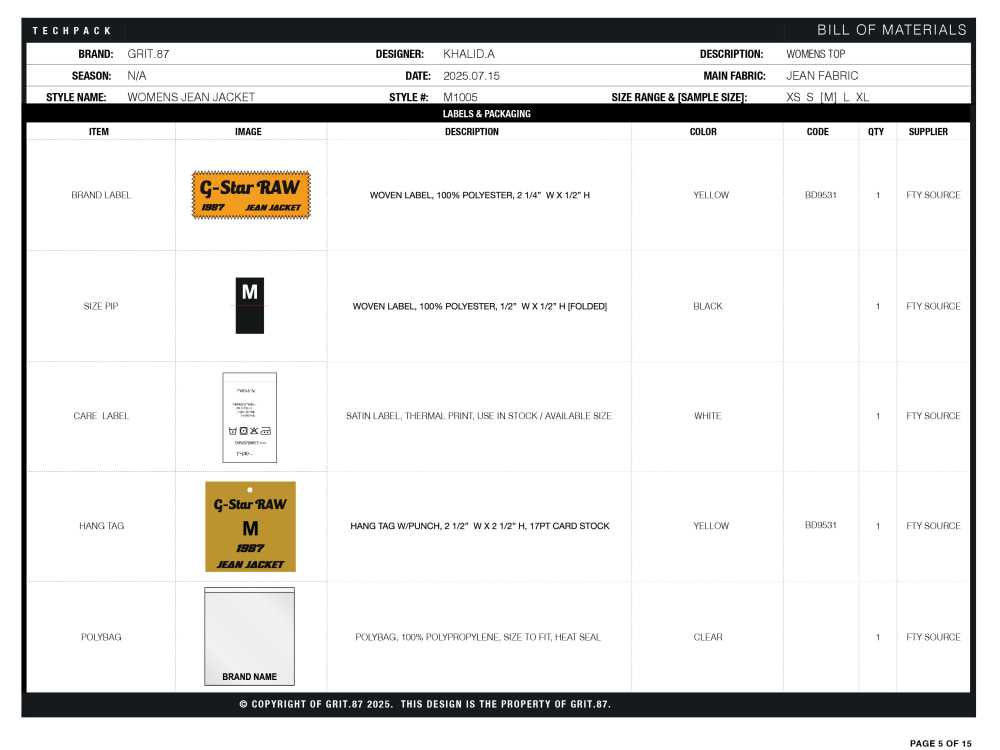Select the BRAND LABEL item cell

(101, 195)
